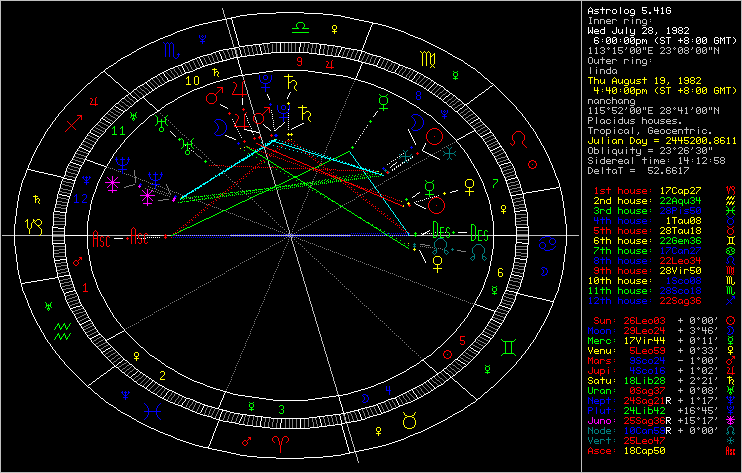
Task: Click house number 3 at the wheel bottom
Action: (x=283, y=408)
